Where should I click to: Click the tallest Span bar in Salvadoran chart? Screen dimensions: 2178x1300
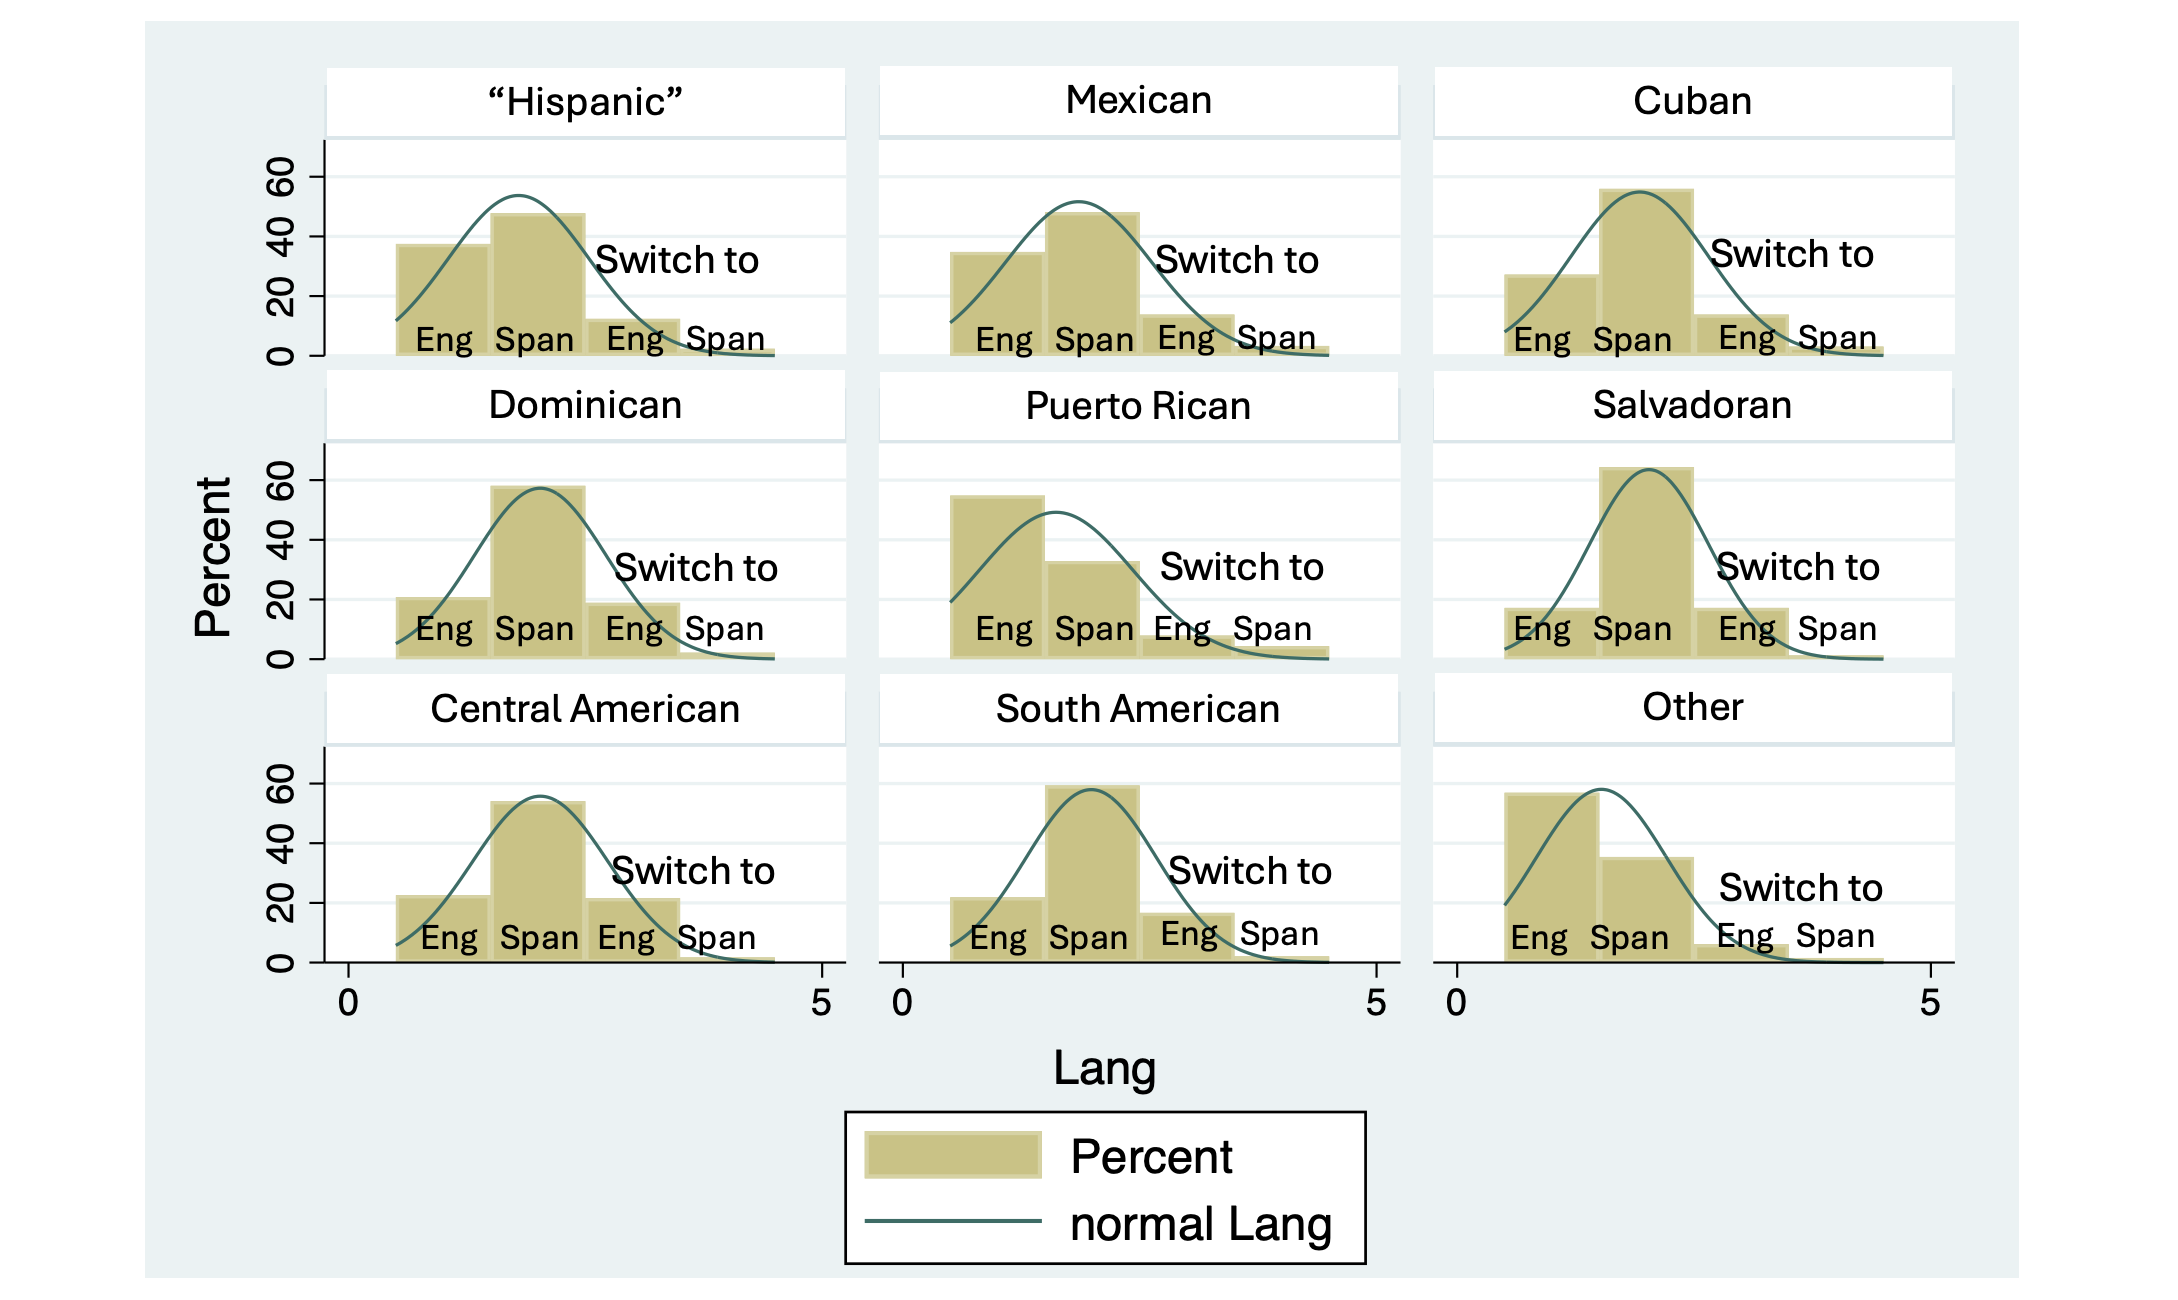tap(1646, 562)
